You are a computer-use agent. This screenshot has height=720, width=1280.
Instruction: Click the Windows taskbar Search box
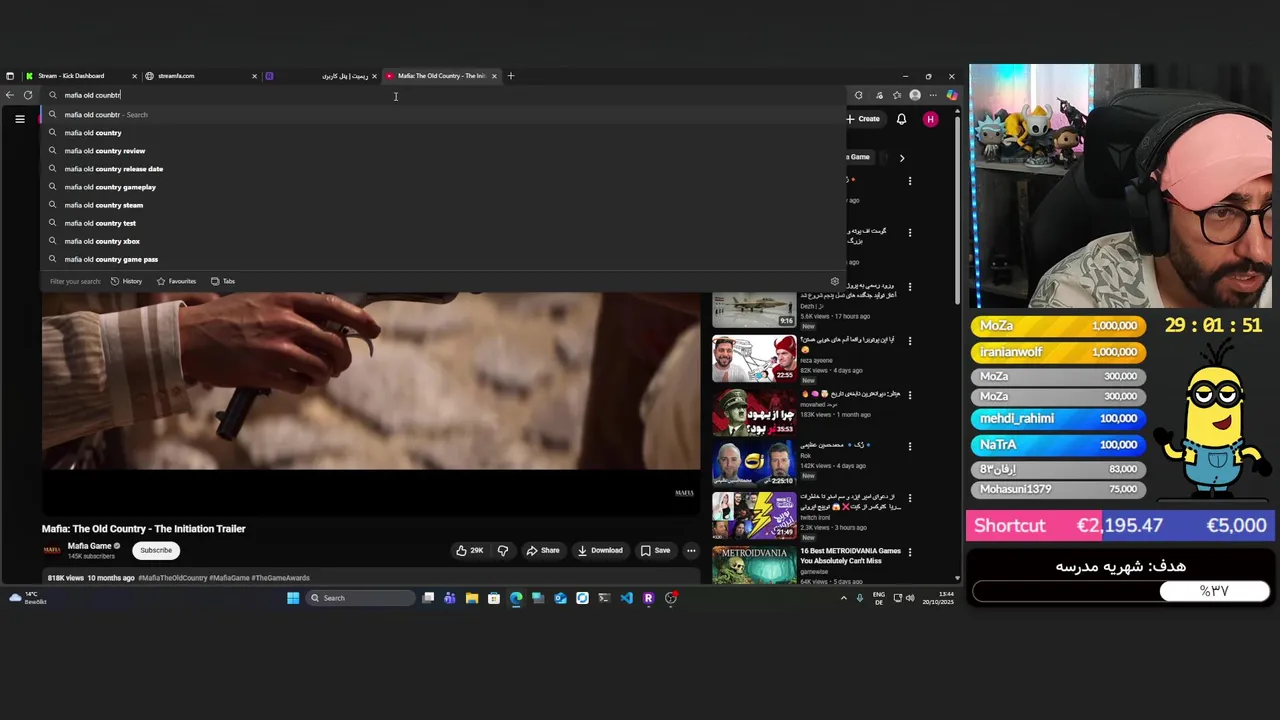coord(360,598)
